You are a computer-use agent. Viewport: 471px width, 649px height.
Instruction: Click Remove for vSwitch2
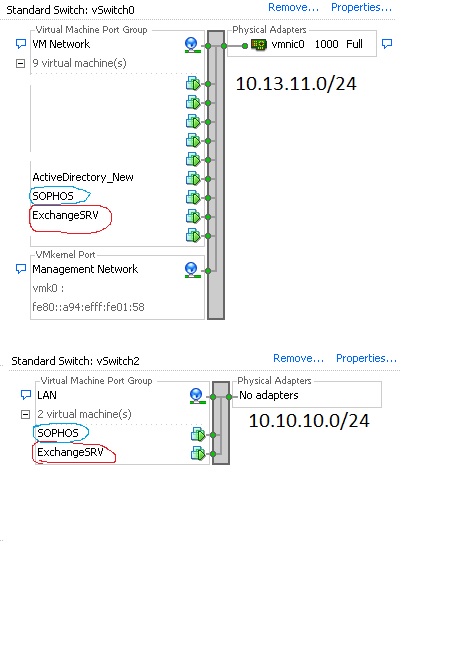(x=298, y=358)
